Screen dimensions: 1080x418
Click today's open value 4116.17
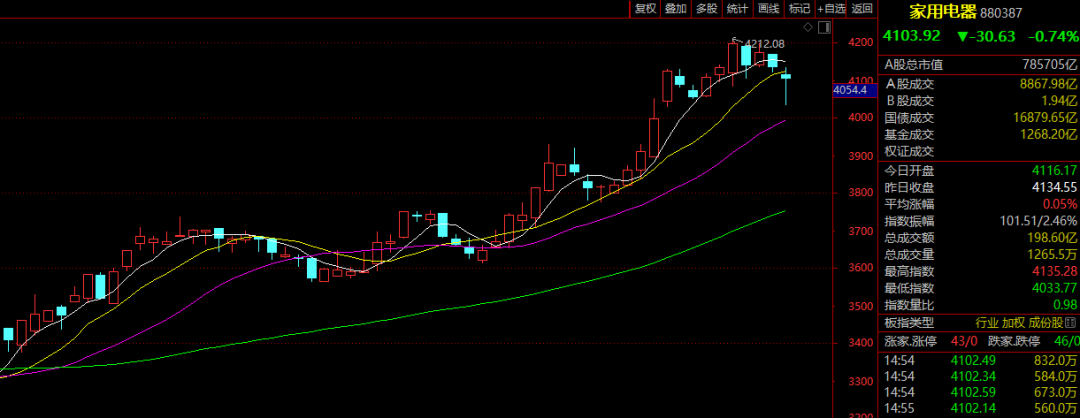[1055, 170]
